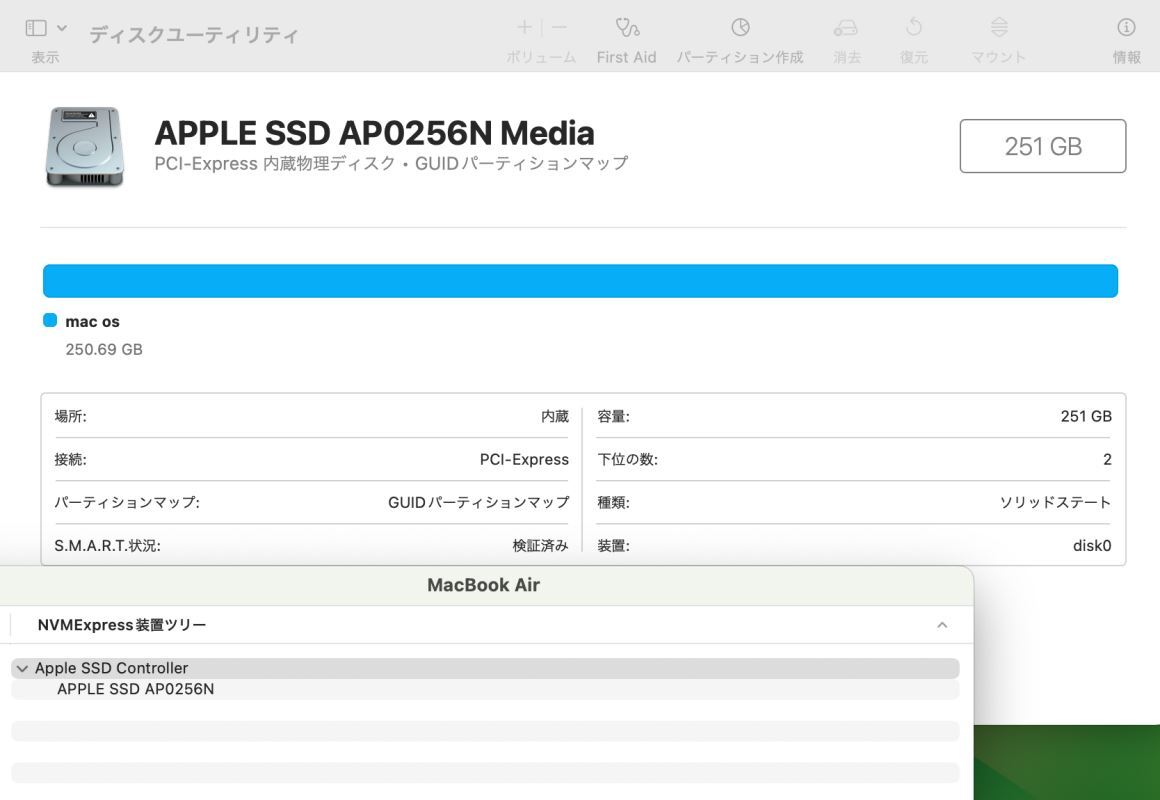1160x800 pixels.
Task: Click the ソリッドステート type value
Action: pyautogui.click(x=1056, y=502)
